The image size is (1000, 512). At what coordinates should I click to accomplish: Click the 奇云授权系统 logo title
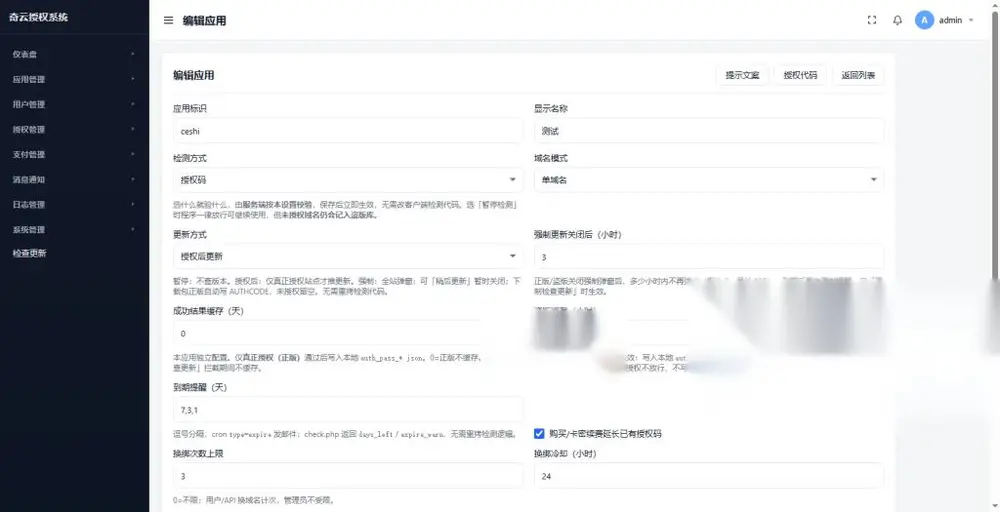(x=38, y=17)
